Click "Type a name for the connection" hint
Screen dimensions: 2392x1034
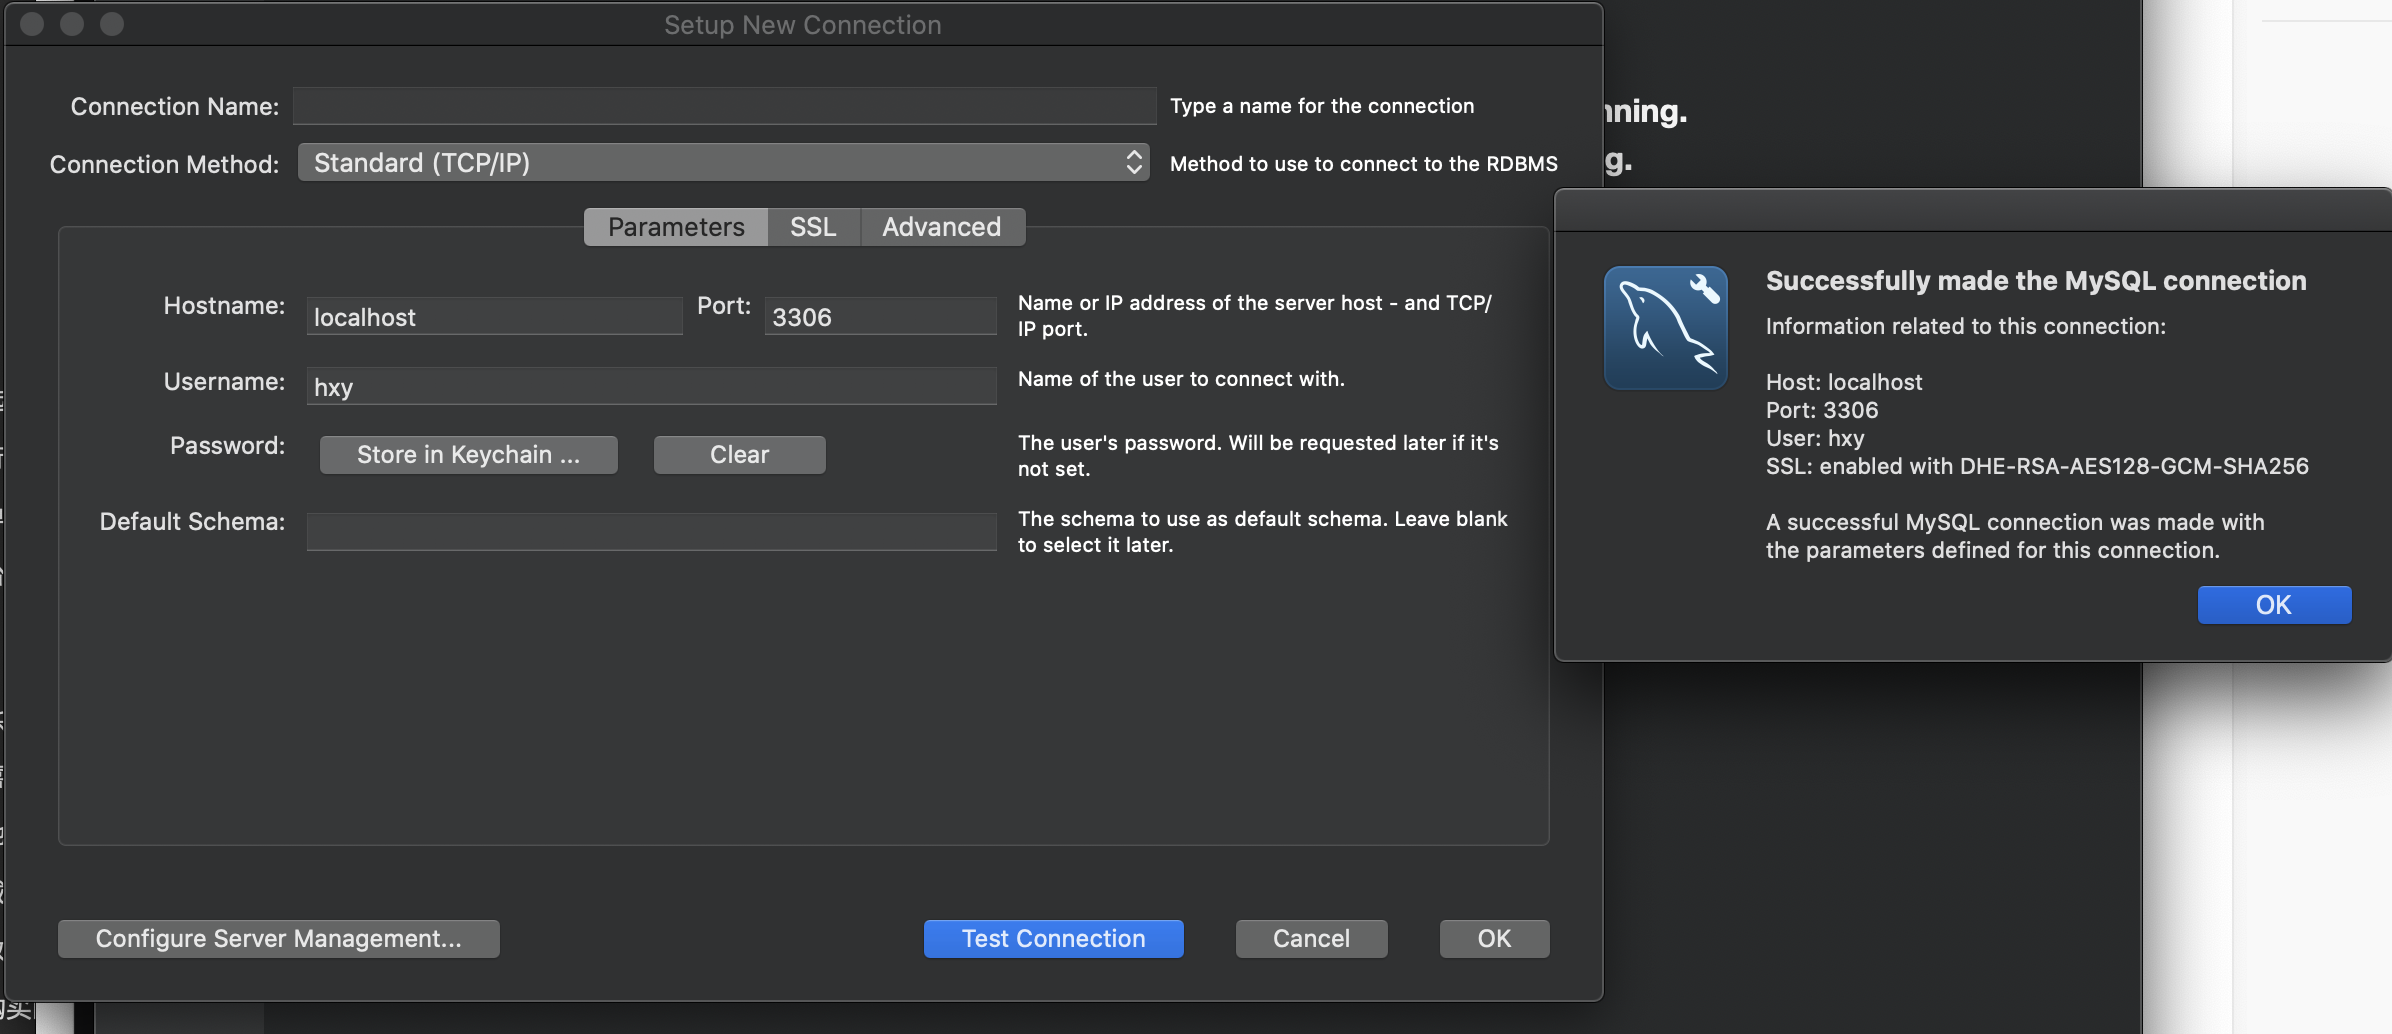[1322, 106]
